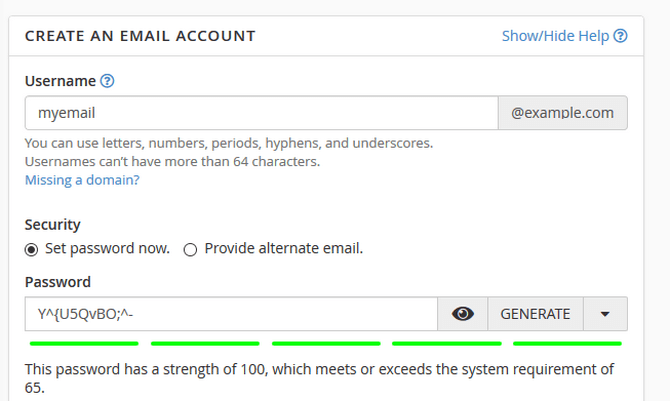Viewport: 670px width, 401px height.
Task: Reveal password using the eye icon
Action: click(462, 314)
